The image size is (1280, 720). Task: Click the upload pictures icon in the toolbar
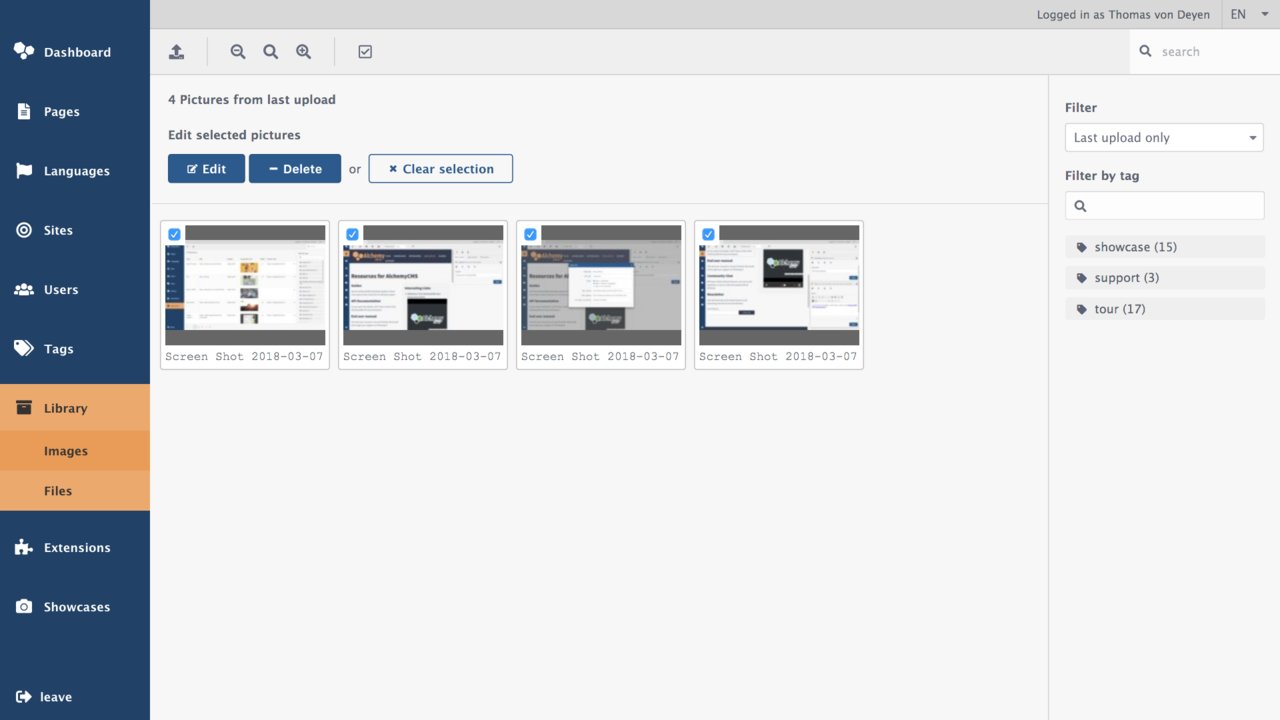click(x=177, y=51)
